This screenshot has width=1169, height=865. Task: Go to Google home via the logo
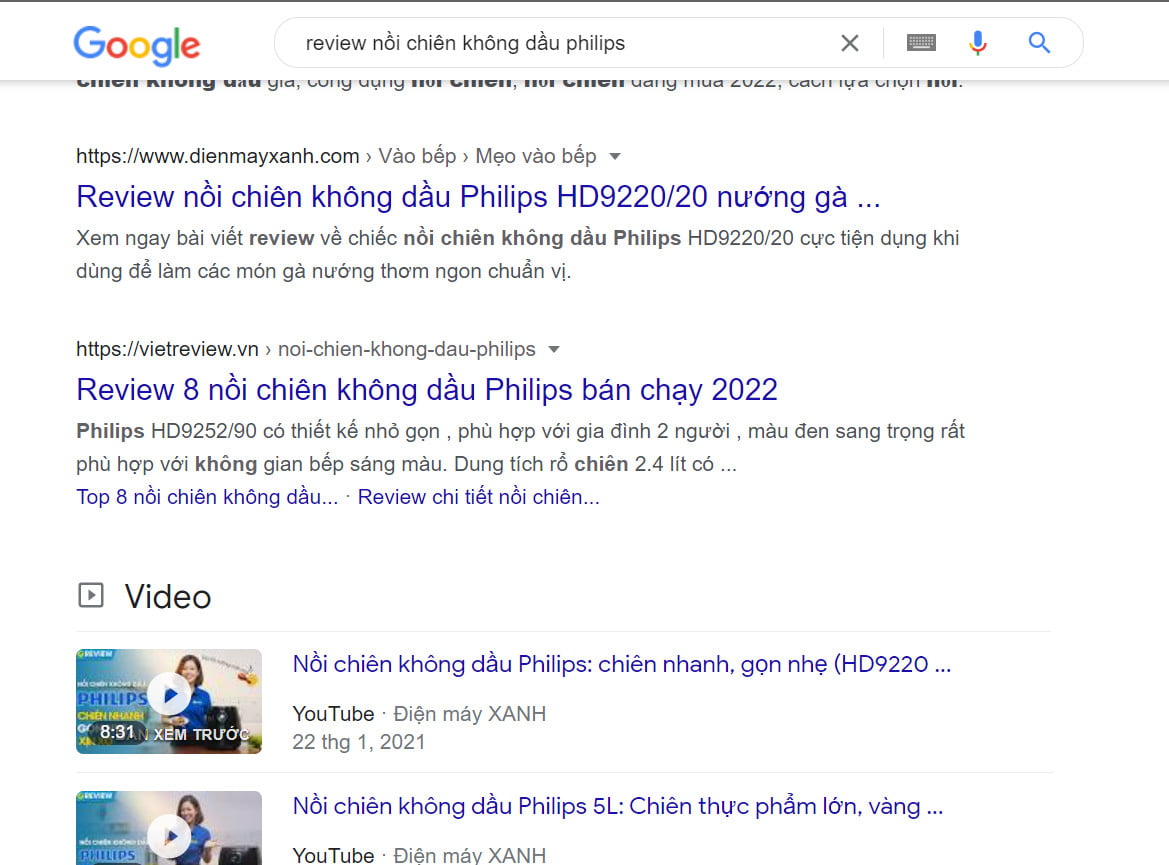point(136,45)
